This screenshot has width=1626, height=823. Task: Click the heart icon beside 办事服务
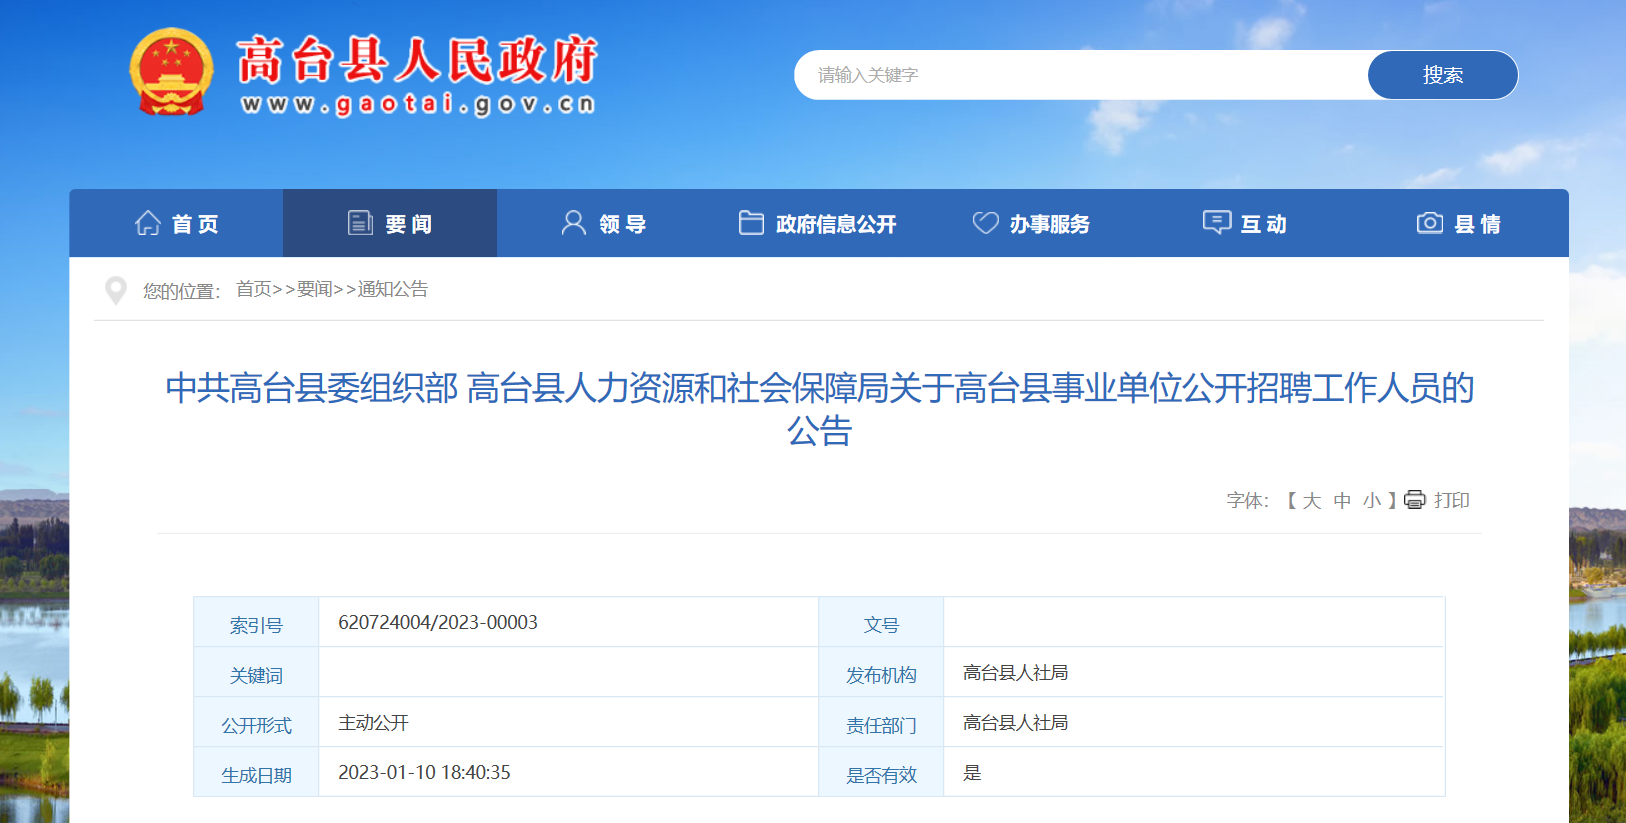coord(986,222)
